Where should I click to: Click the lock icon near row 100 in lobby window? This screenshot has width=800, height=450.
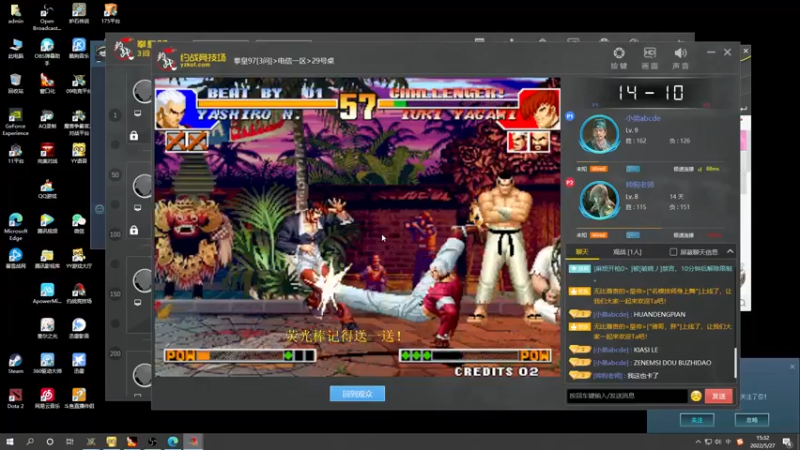coord(134,230)
